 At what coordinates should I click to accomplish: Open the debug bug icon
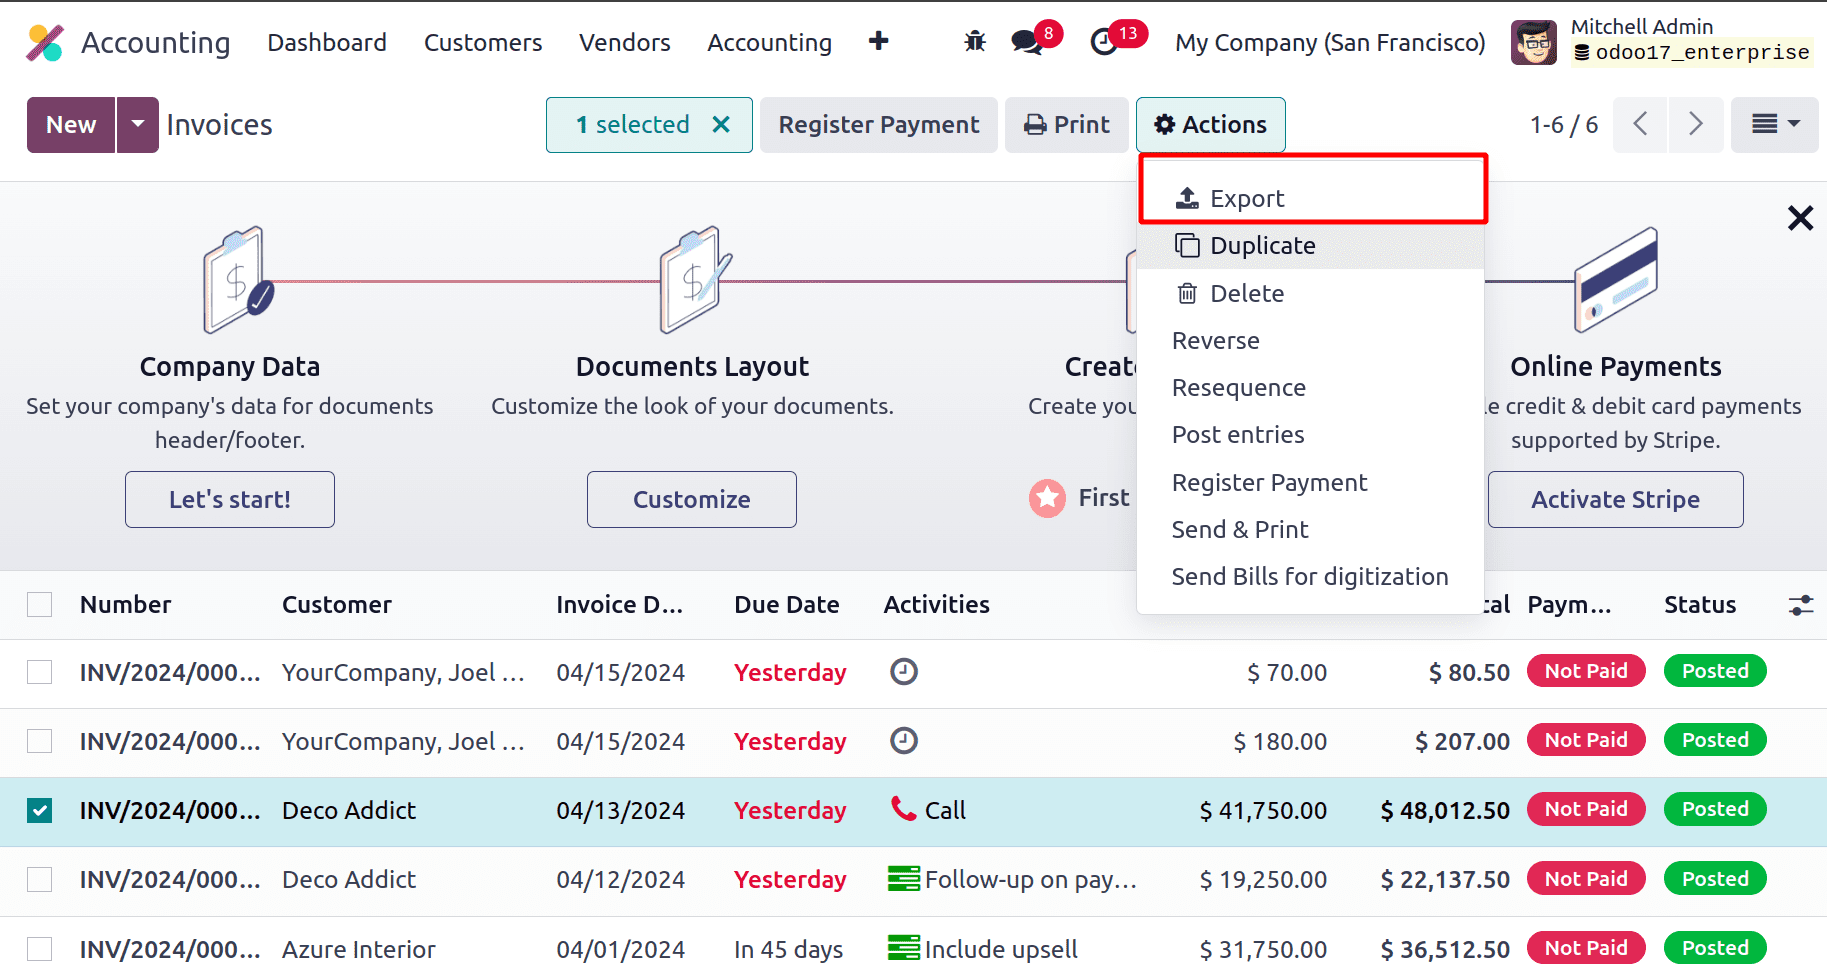click(975, 42)
